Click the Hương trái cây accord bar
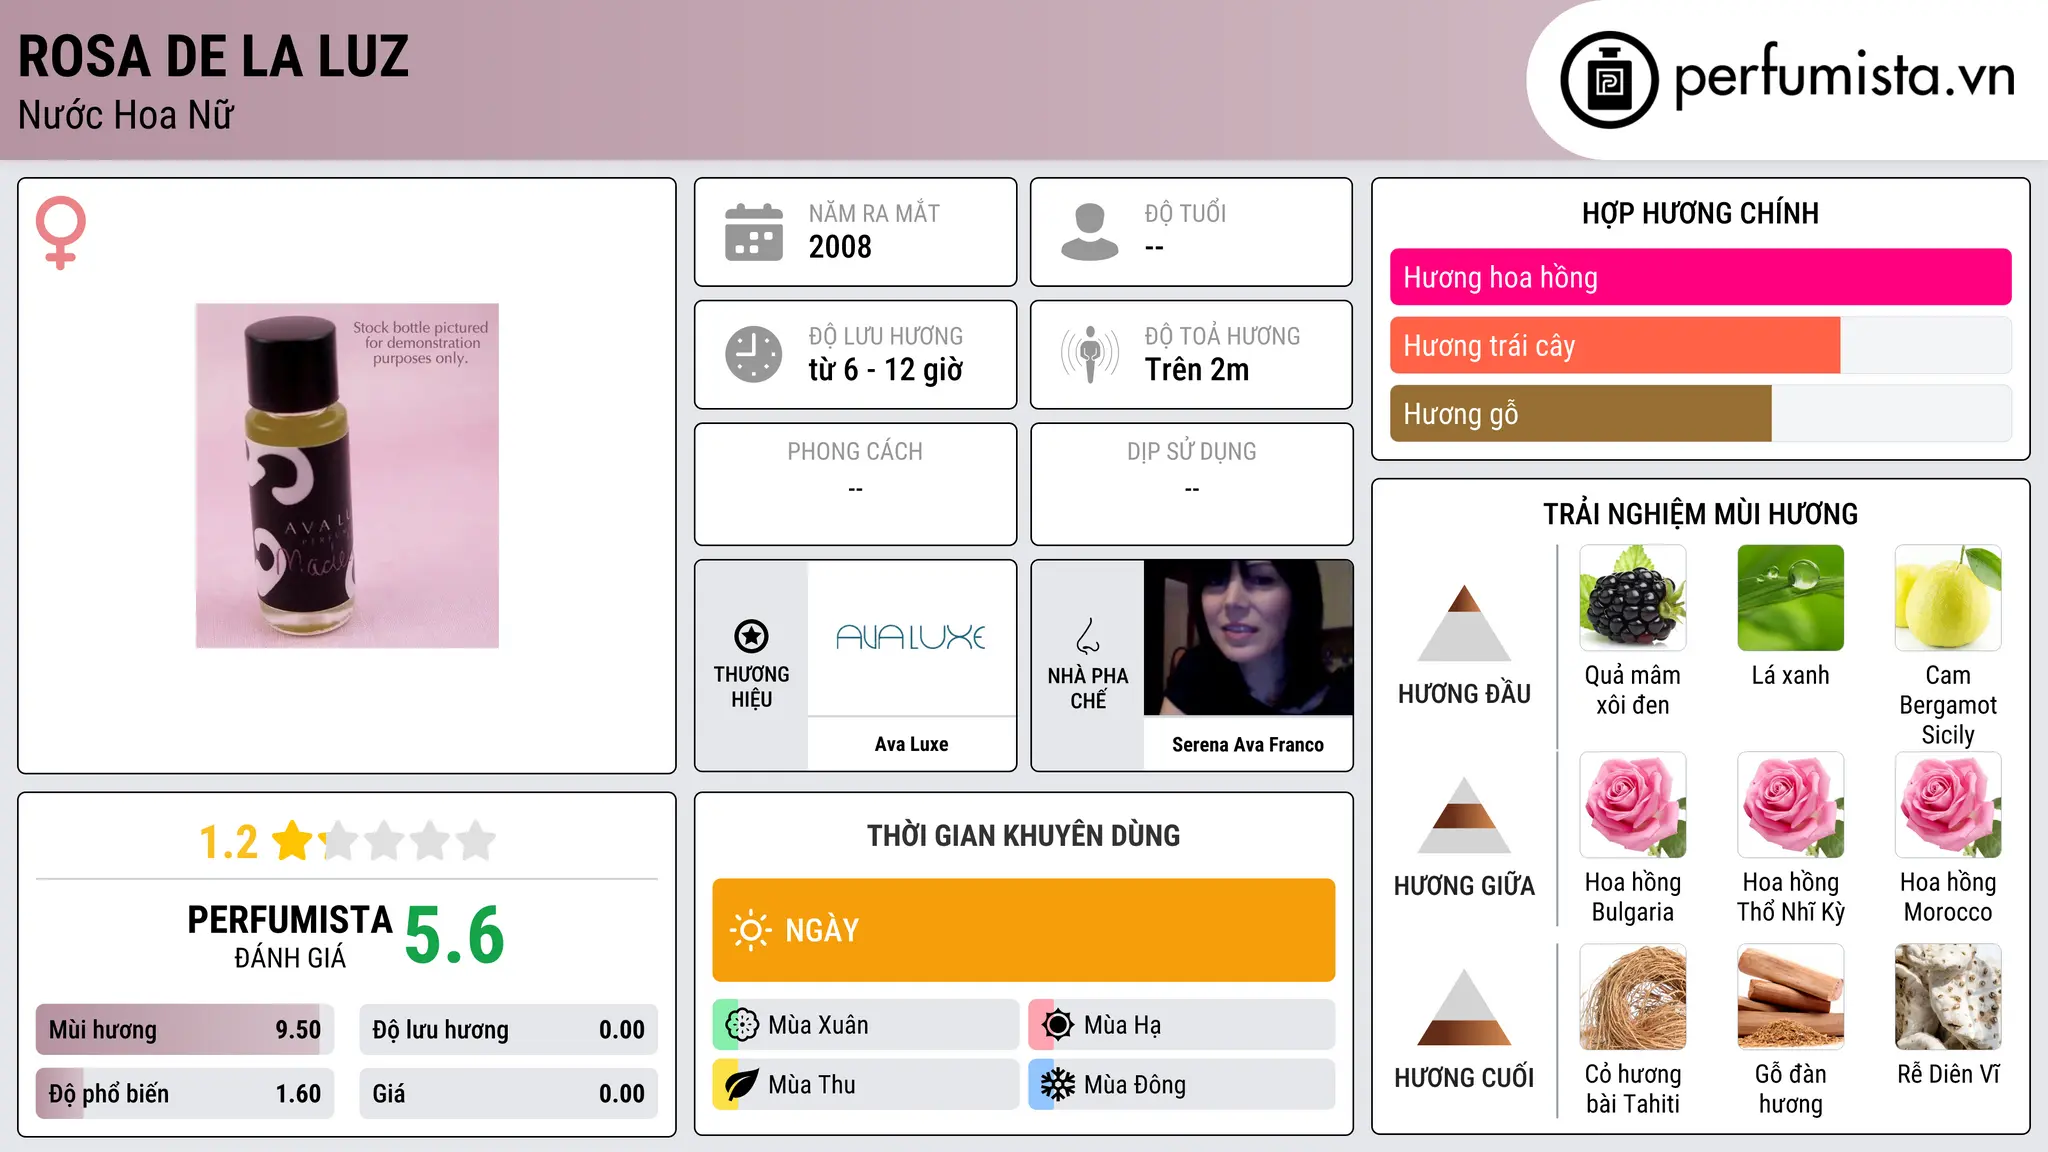The width and height of the screenshot is (2048, 1152). tap(1700, 345)
